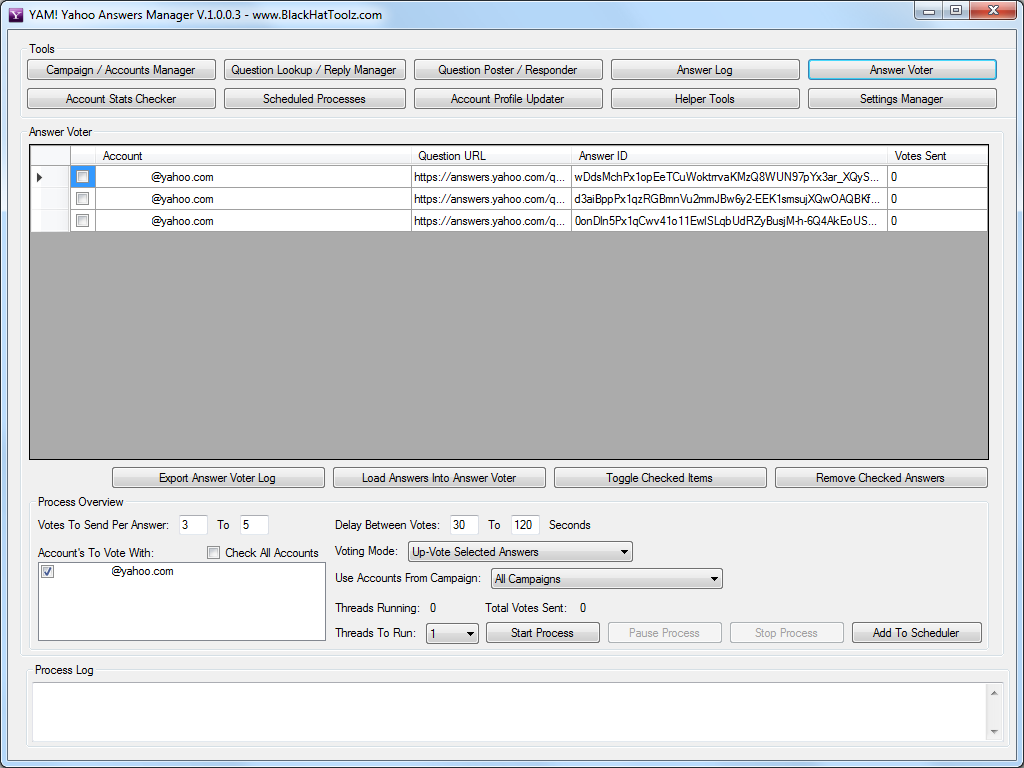Click minimum delay field showing 30
1024x768 pixels.
pos(464,525)
